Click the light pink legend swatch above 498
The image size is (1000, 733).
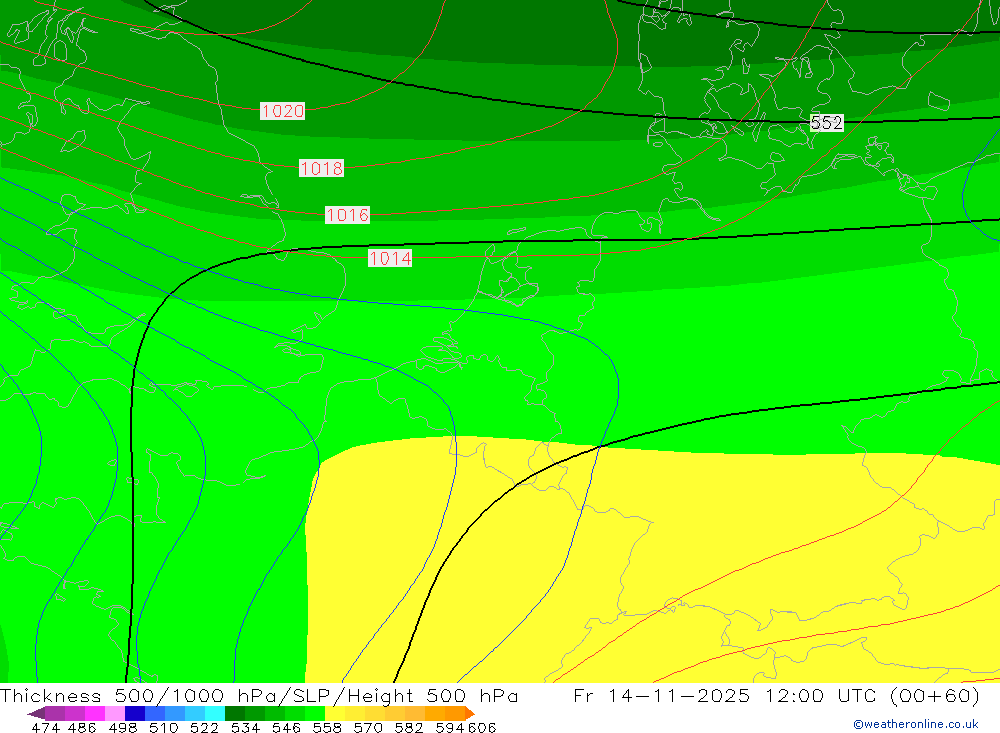115,713
